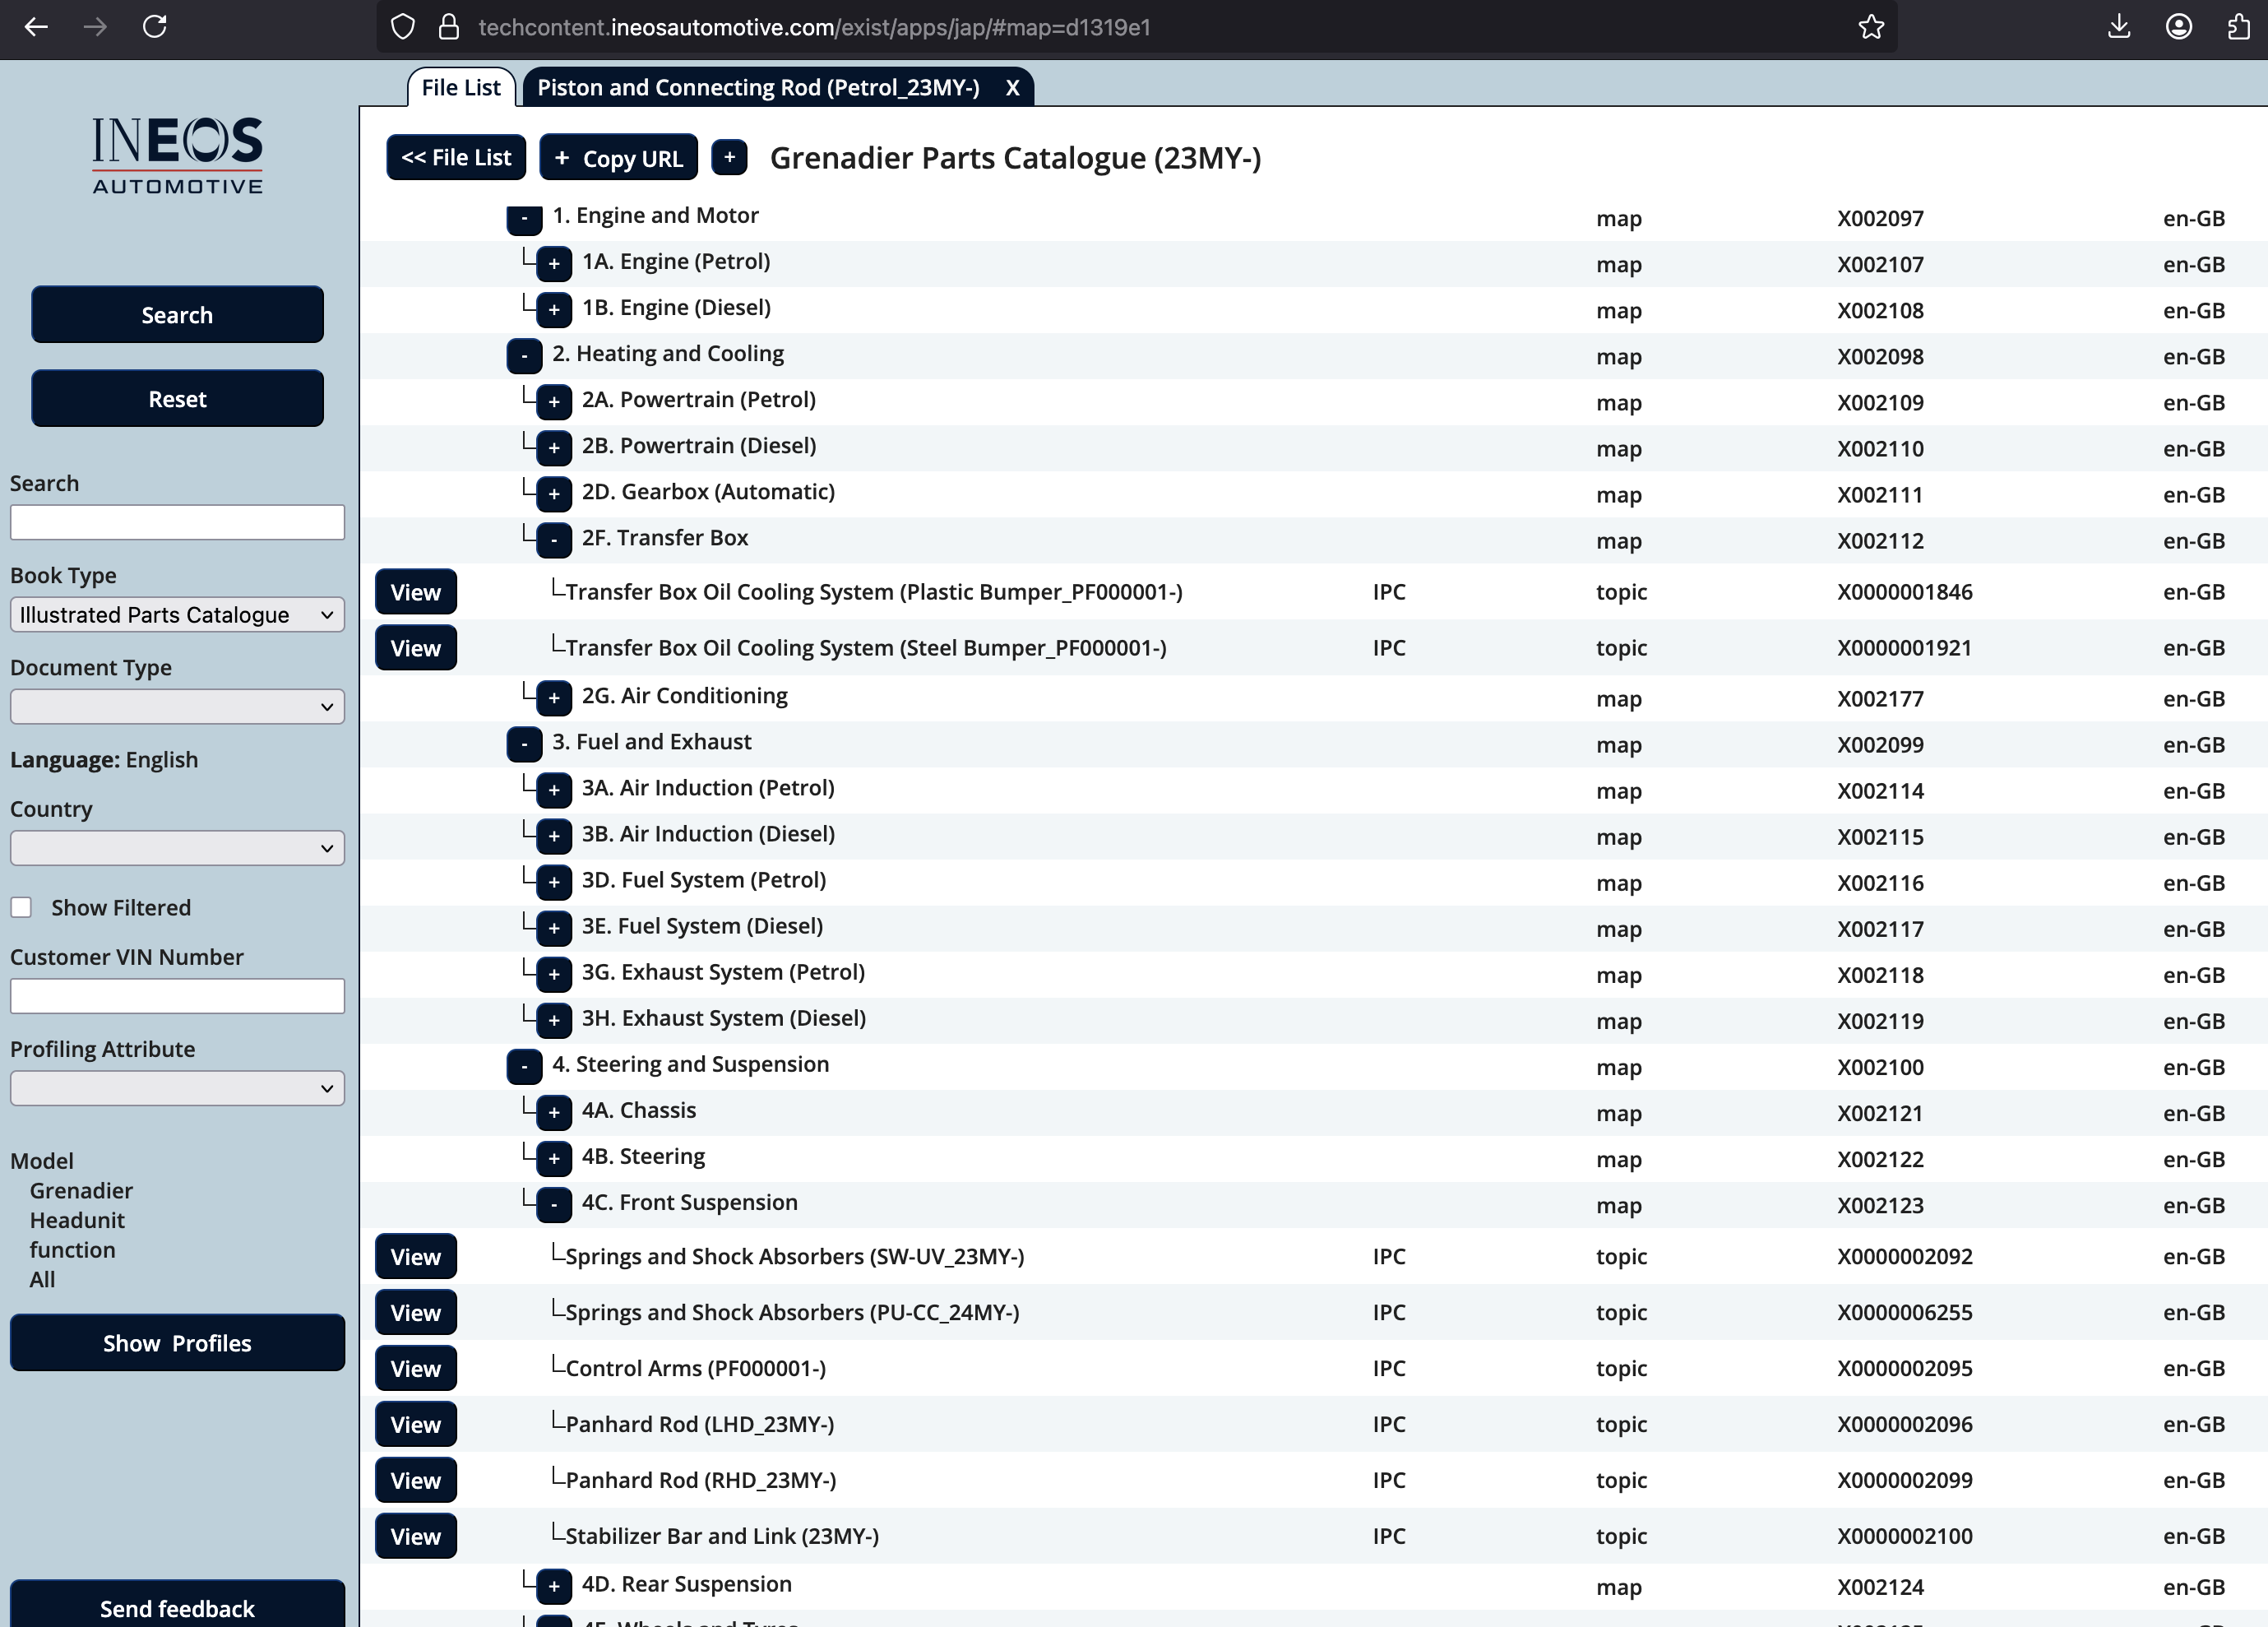Focus the Search text field
The width and height of the screenshot is (2268, 1627).
point(177,522)
